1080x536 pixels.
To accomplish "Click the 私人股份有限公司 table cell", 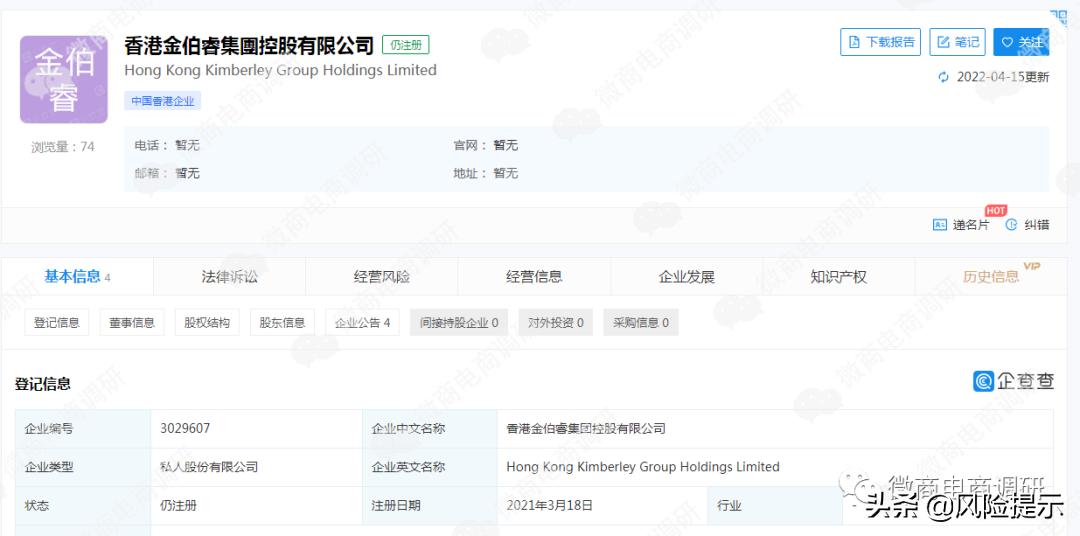I will (x=256, y=467).
